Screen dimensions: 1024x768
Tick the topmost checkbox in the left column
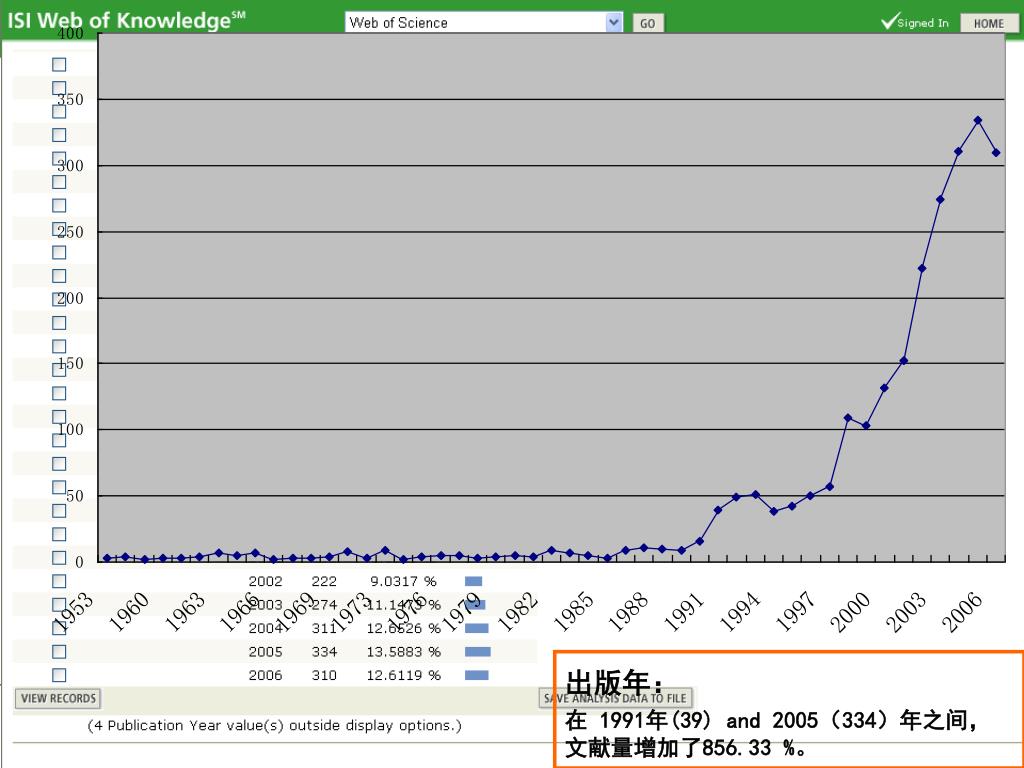pyautogui.click(x=59, y=64)
